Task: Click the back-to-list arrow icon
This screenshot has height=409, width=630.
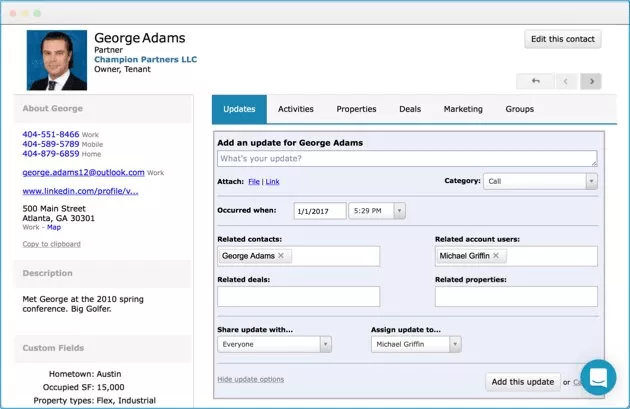Action: coord(535,81)
